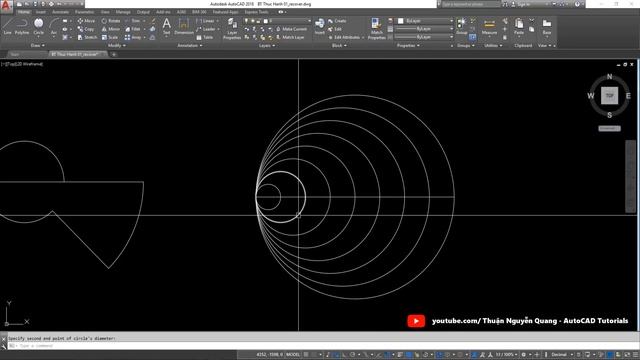Open Layer Properties manager
Screen dimensions: 640x360
point(232,29)
